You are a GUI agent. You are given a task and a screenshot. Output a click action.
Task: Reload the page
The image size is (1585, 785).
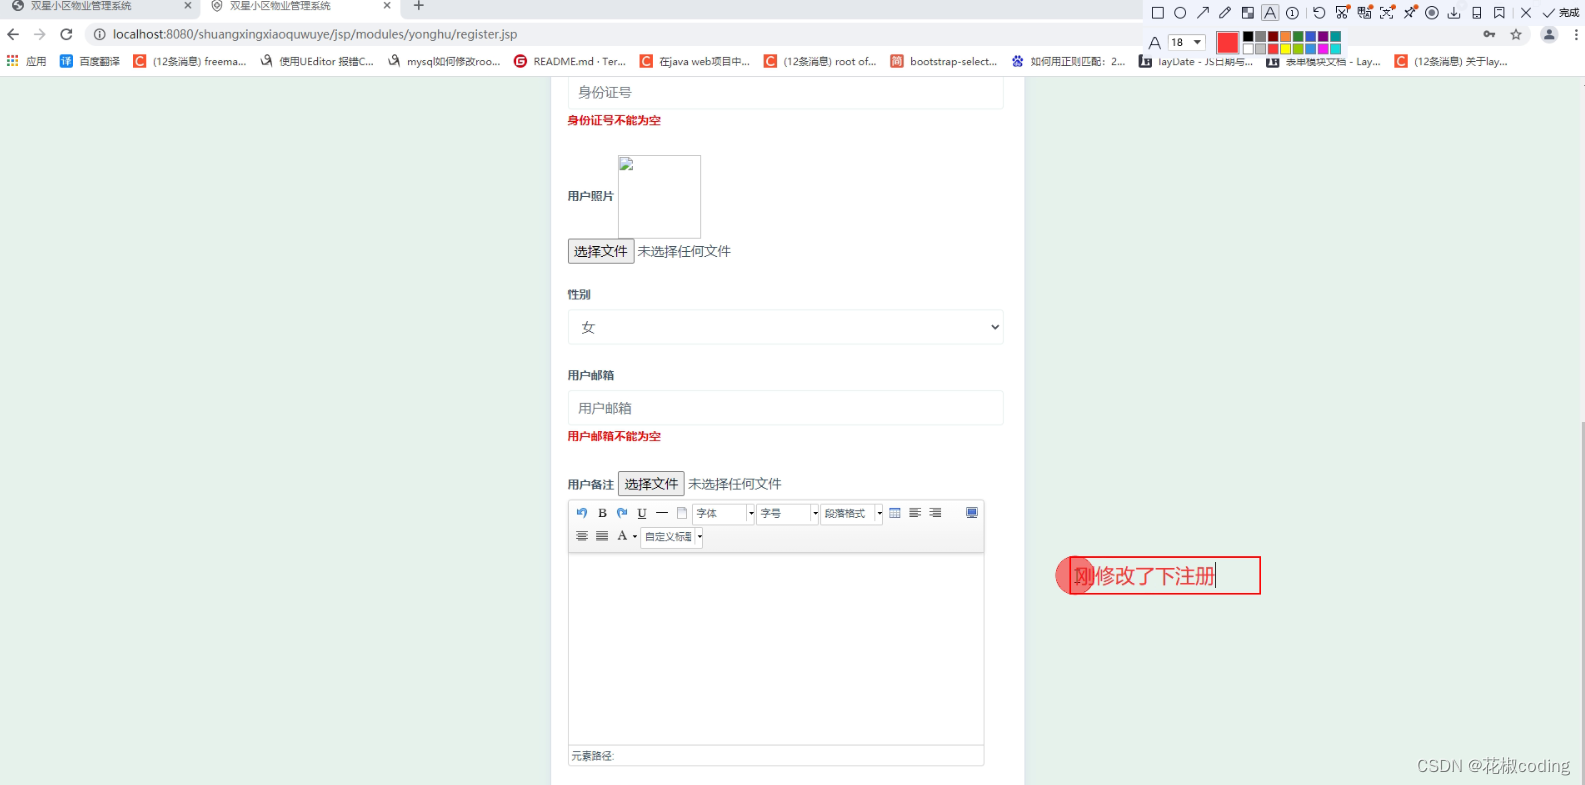pos(66,34)
